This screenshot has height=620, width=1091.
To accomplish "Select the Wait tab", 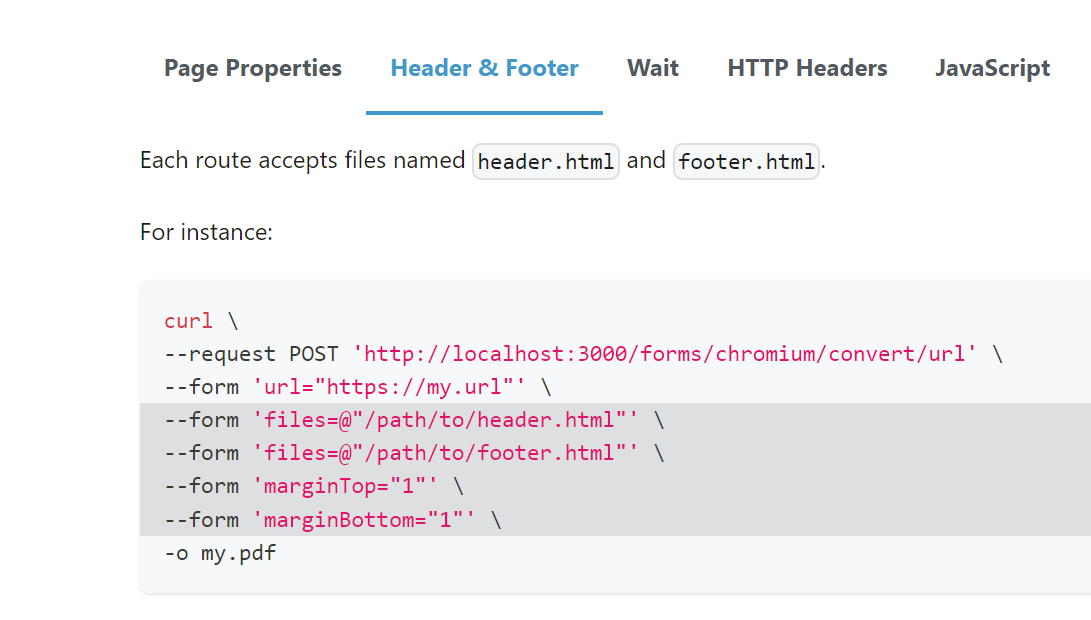I will (x=652, y=68).
